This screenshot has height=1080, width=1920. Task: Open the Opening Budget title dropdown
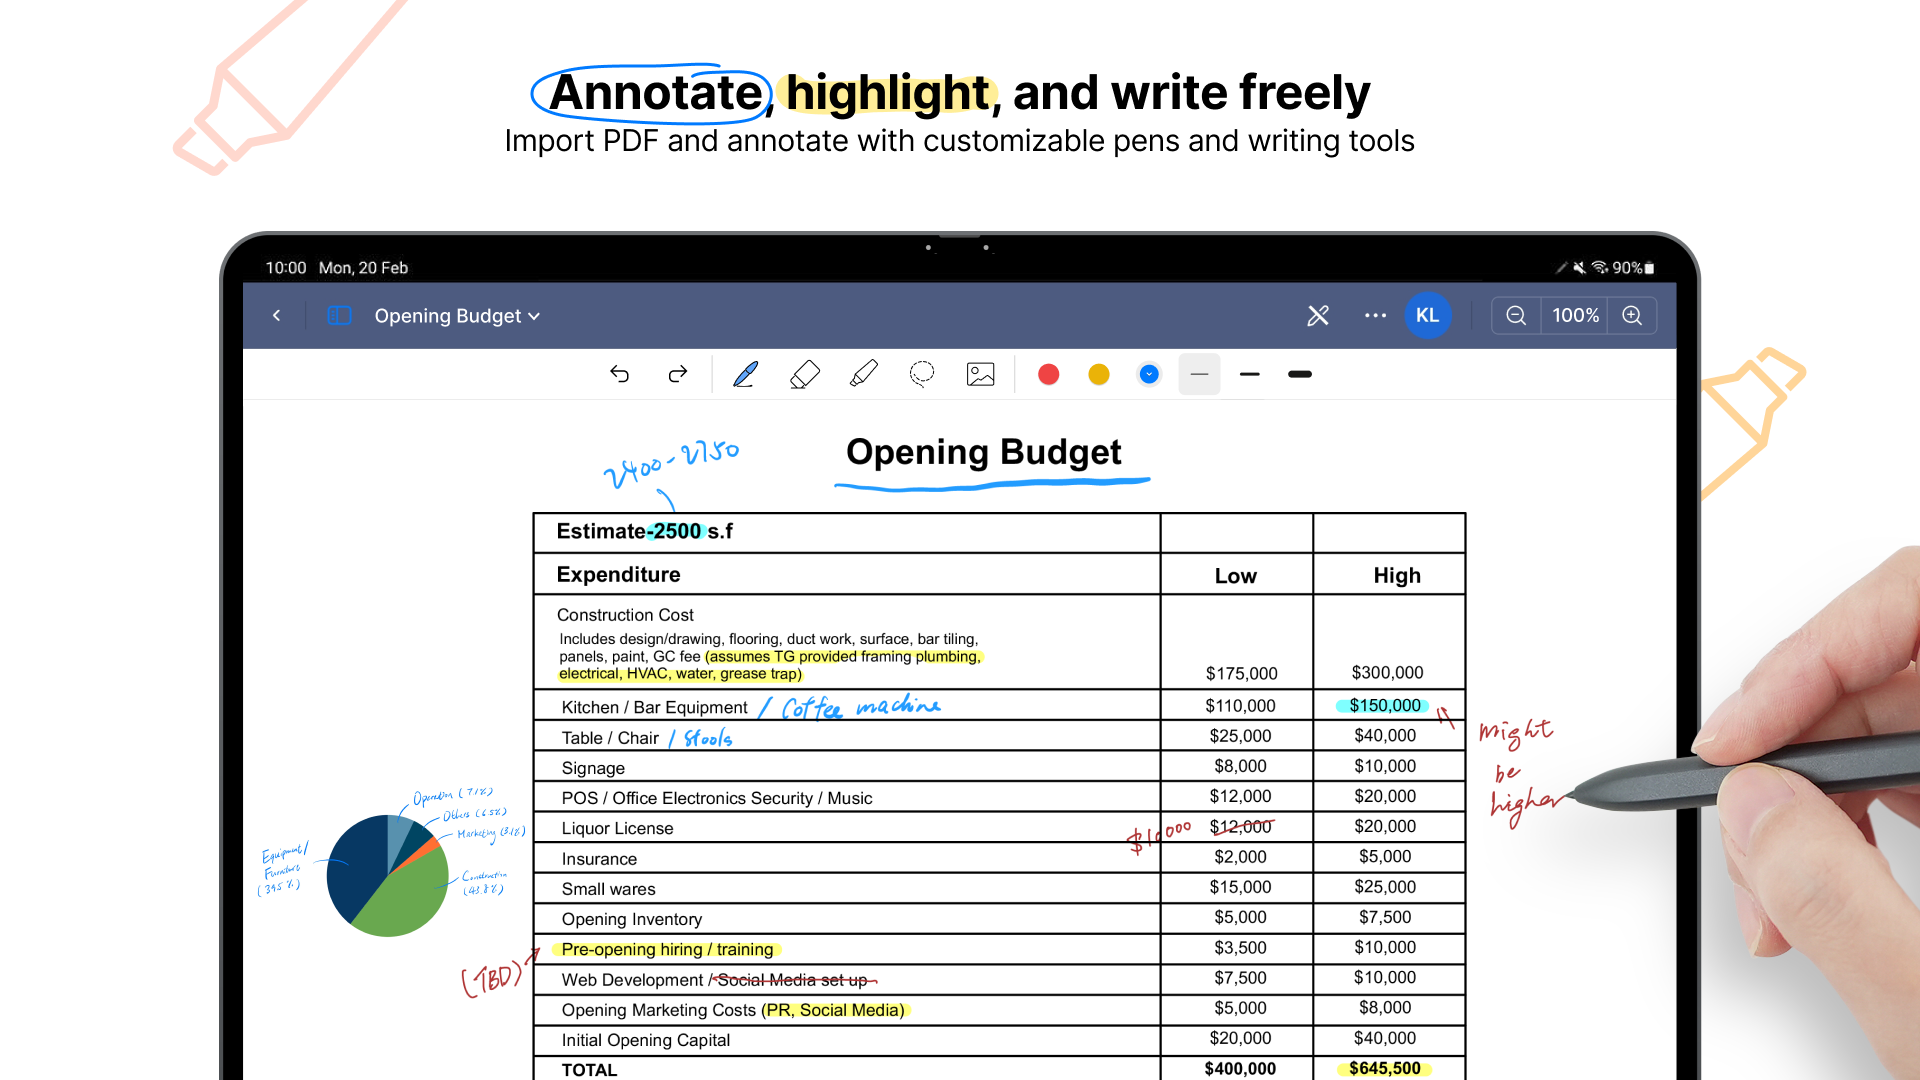[x=533, y=316]
